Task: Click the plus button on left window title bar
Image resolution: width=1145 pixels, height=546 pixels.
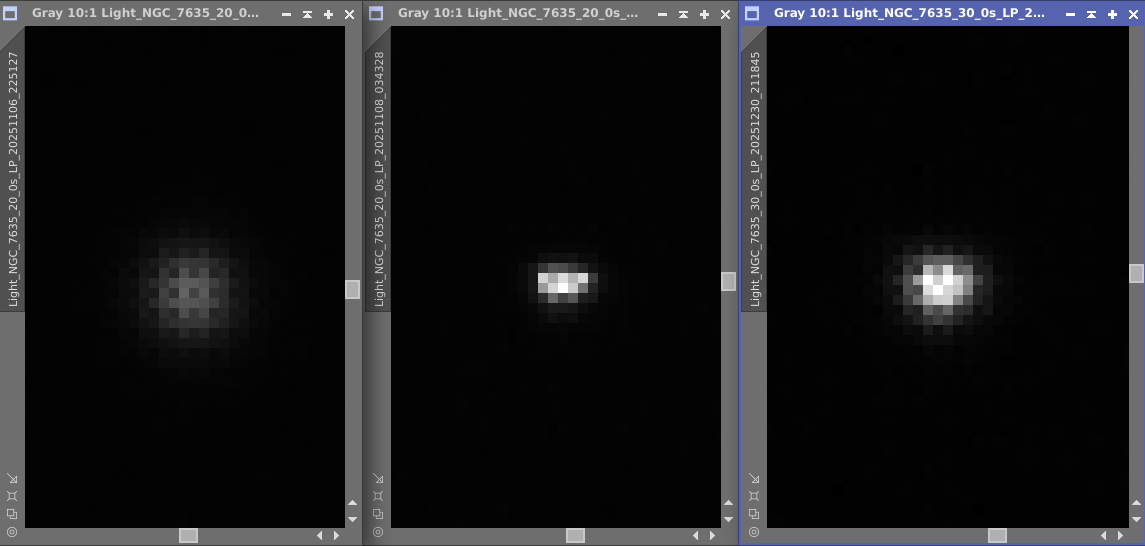Action: point(329,14)
